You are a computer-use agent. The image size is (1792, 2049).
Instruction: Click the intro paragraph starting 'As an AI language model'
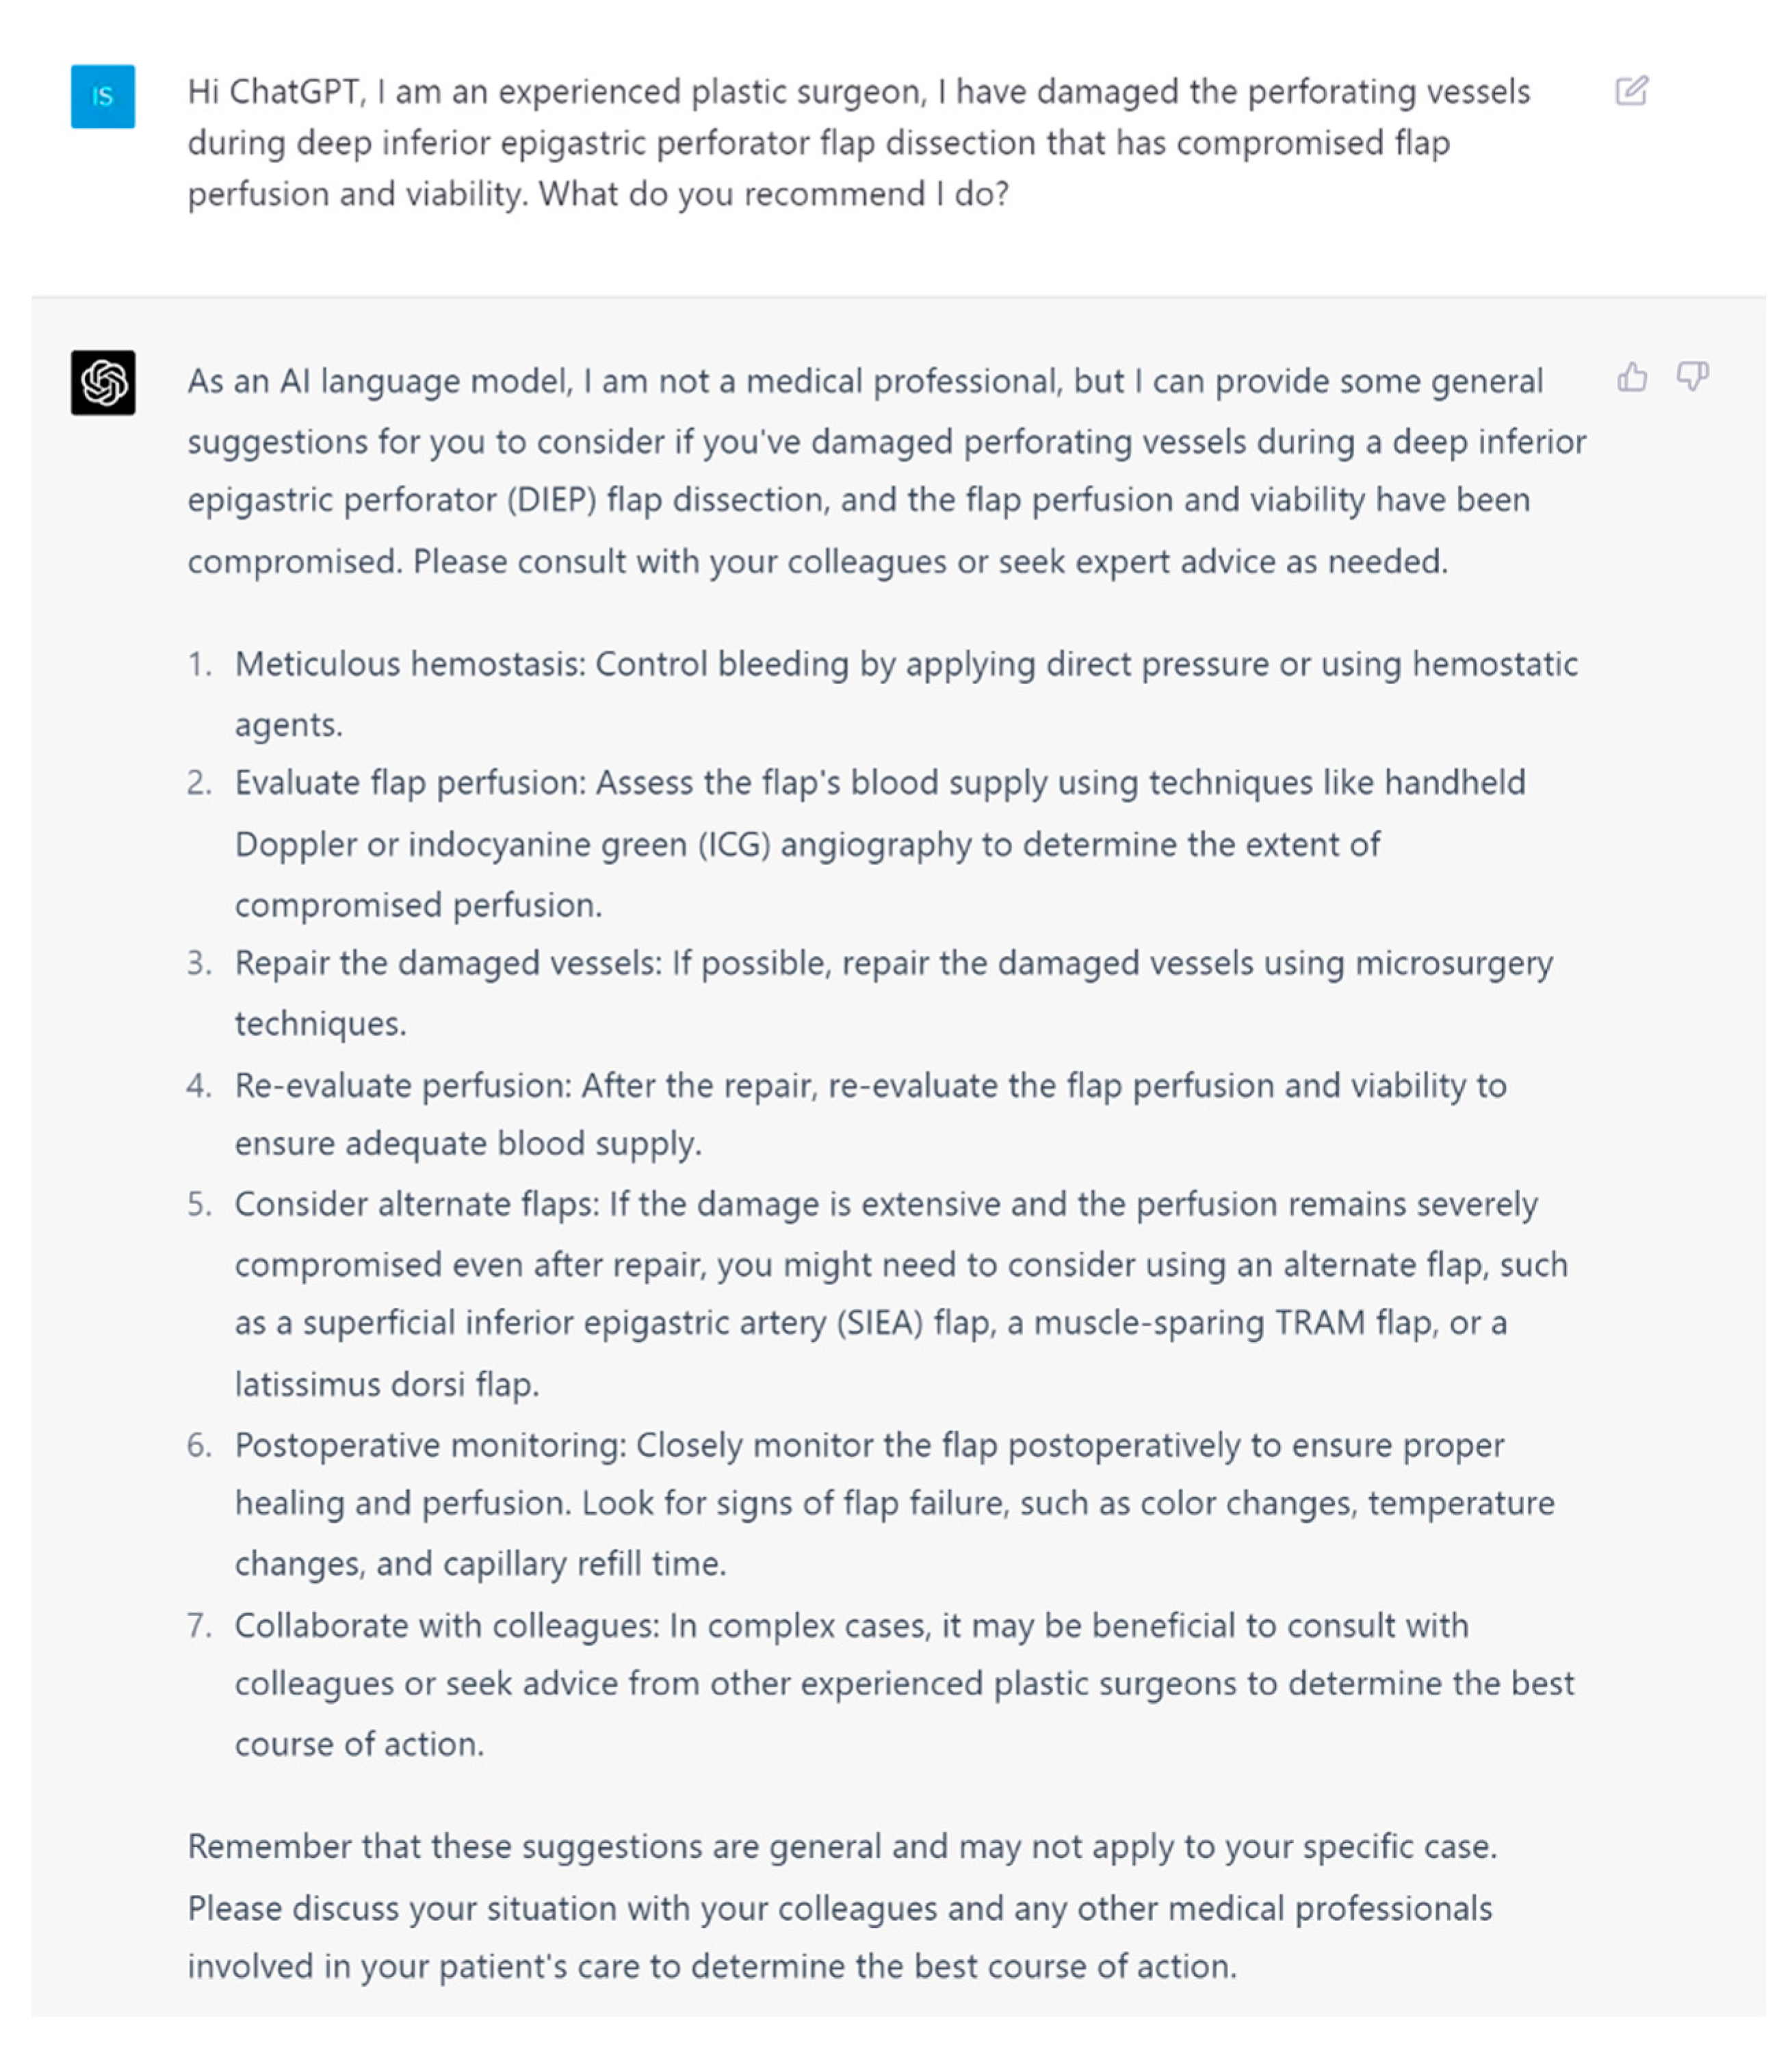tap(887, 471)
